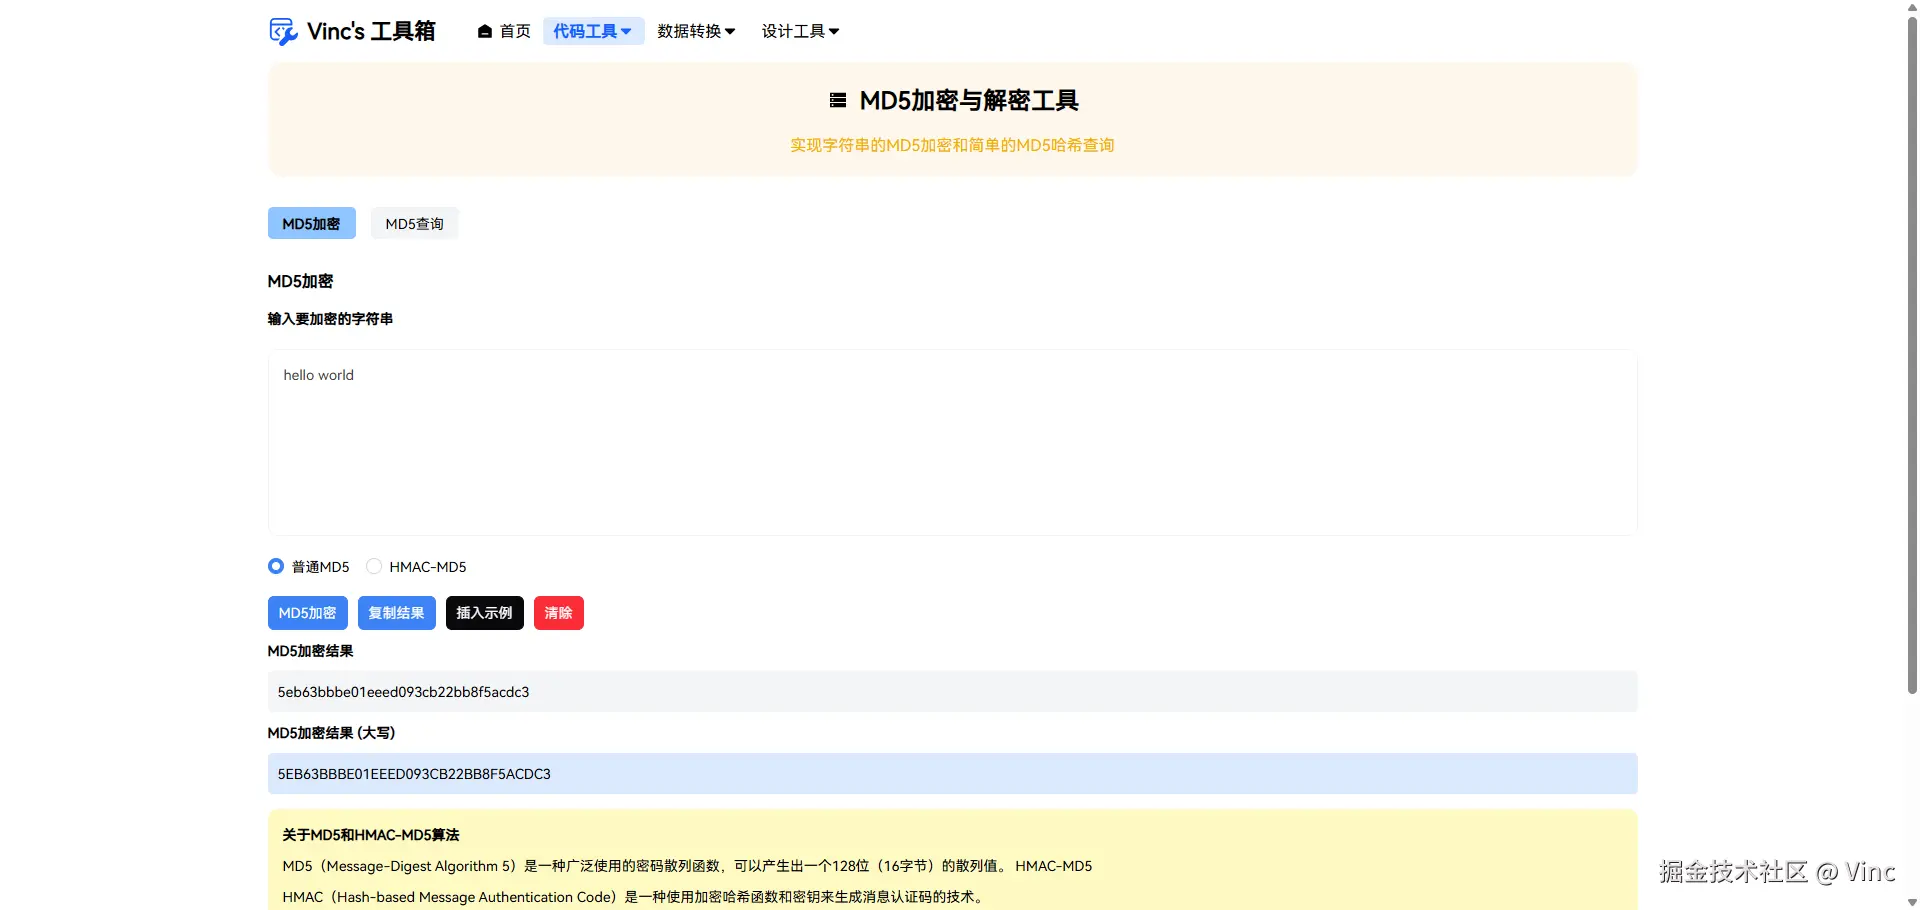Screen dimensions: 1920x910
Task: Click the lowercase MD5 result field
Action: [x=952, y=691]
